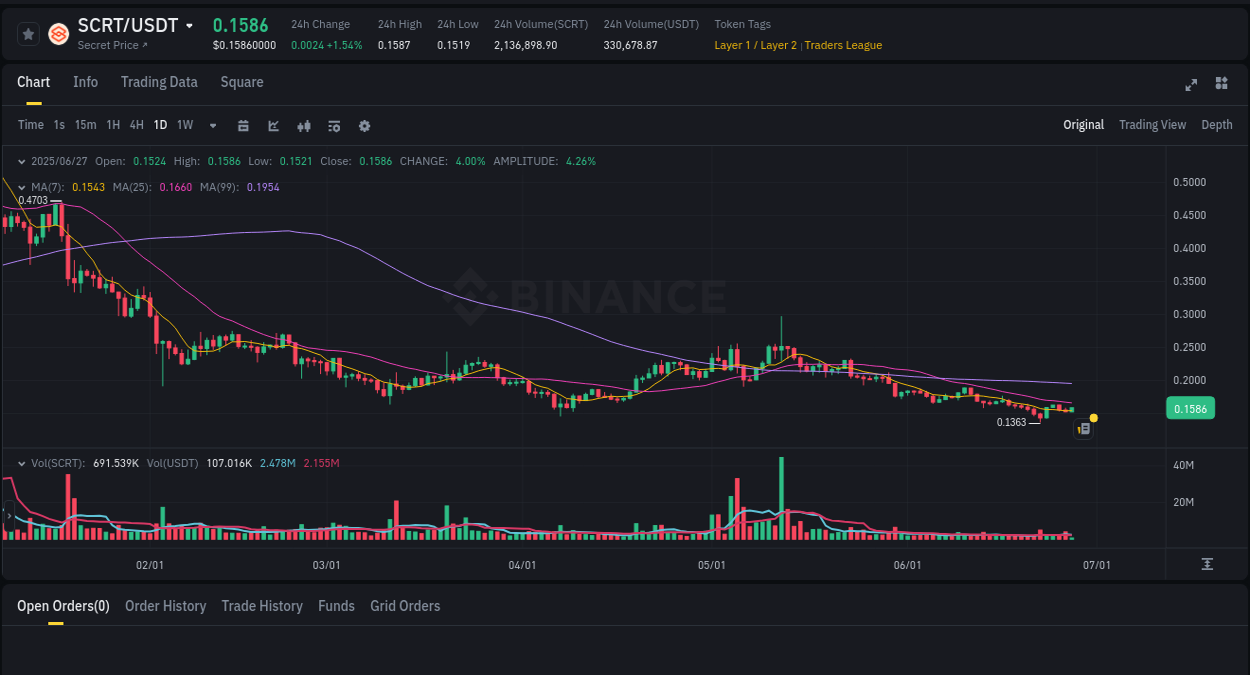1250x675 pixels.
Task: Open the candlestick type icon
Action: coord(303,125)
